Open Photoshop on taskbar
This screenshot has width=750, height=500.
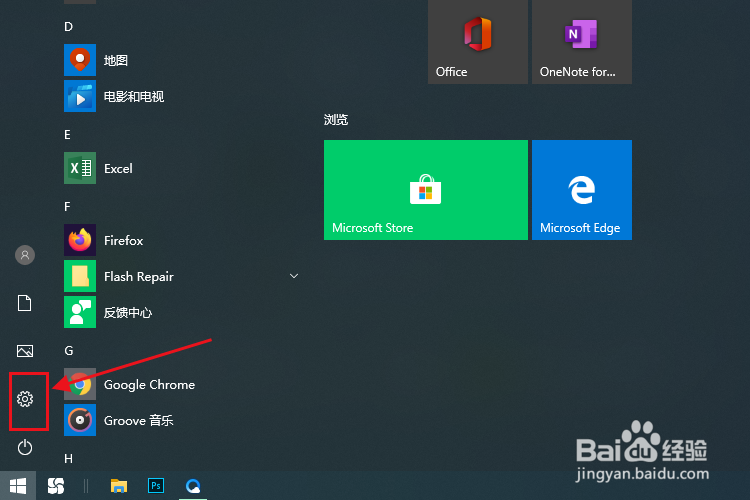156,486
